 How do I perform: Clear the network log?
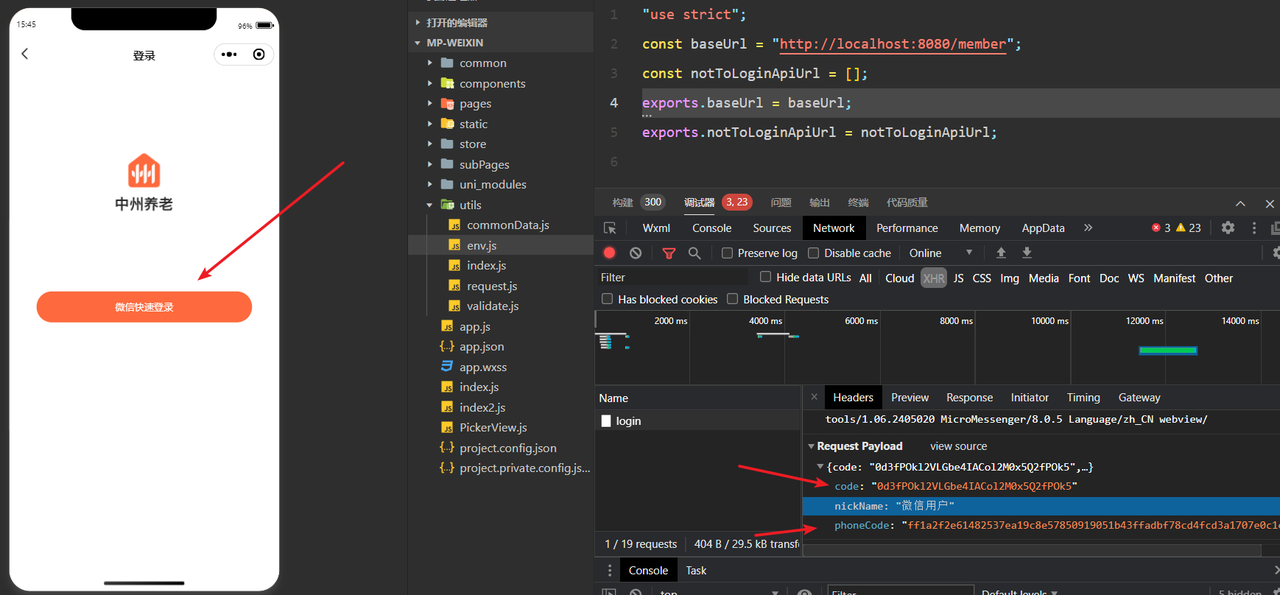point(636,253)
